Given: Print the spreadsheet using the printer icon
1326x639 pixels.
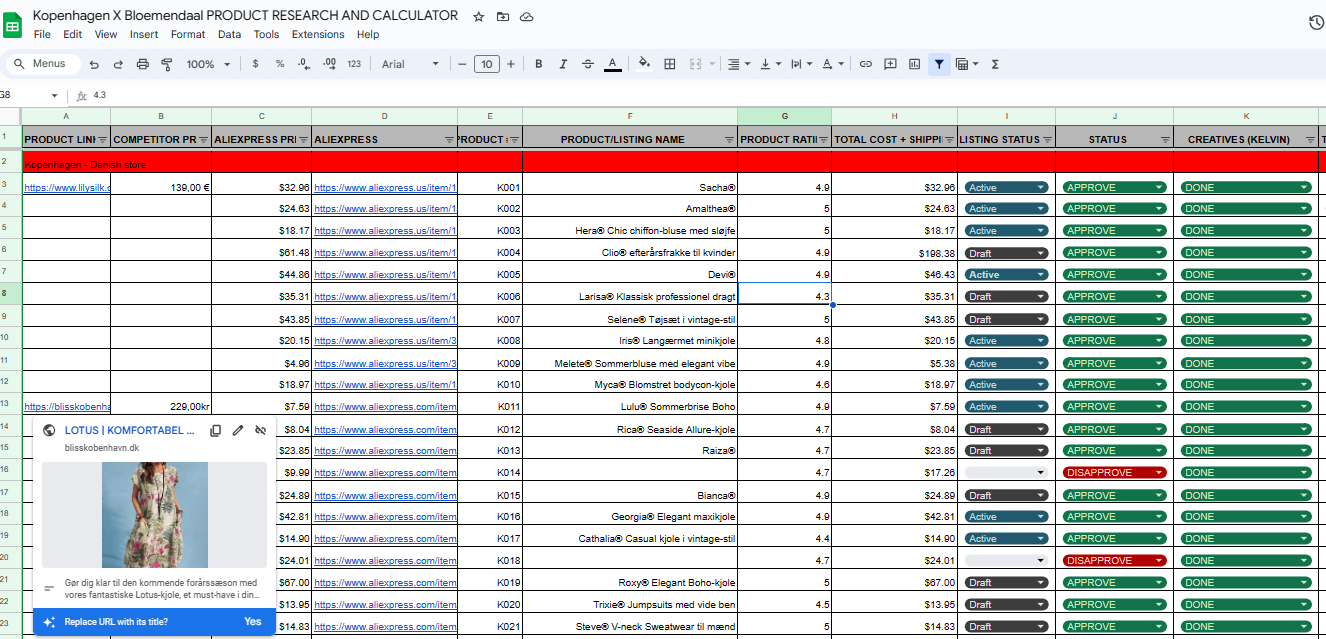Looking at the screenshot, I should (x=142, y=64).
